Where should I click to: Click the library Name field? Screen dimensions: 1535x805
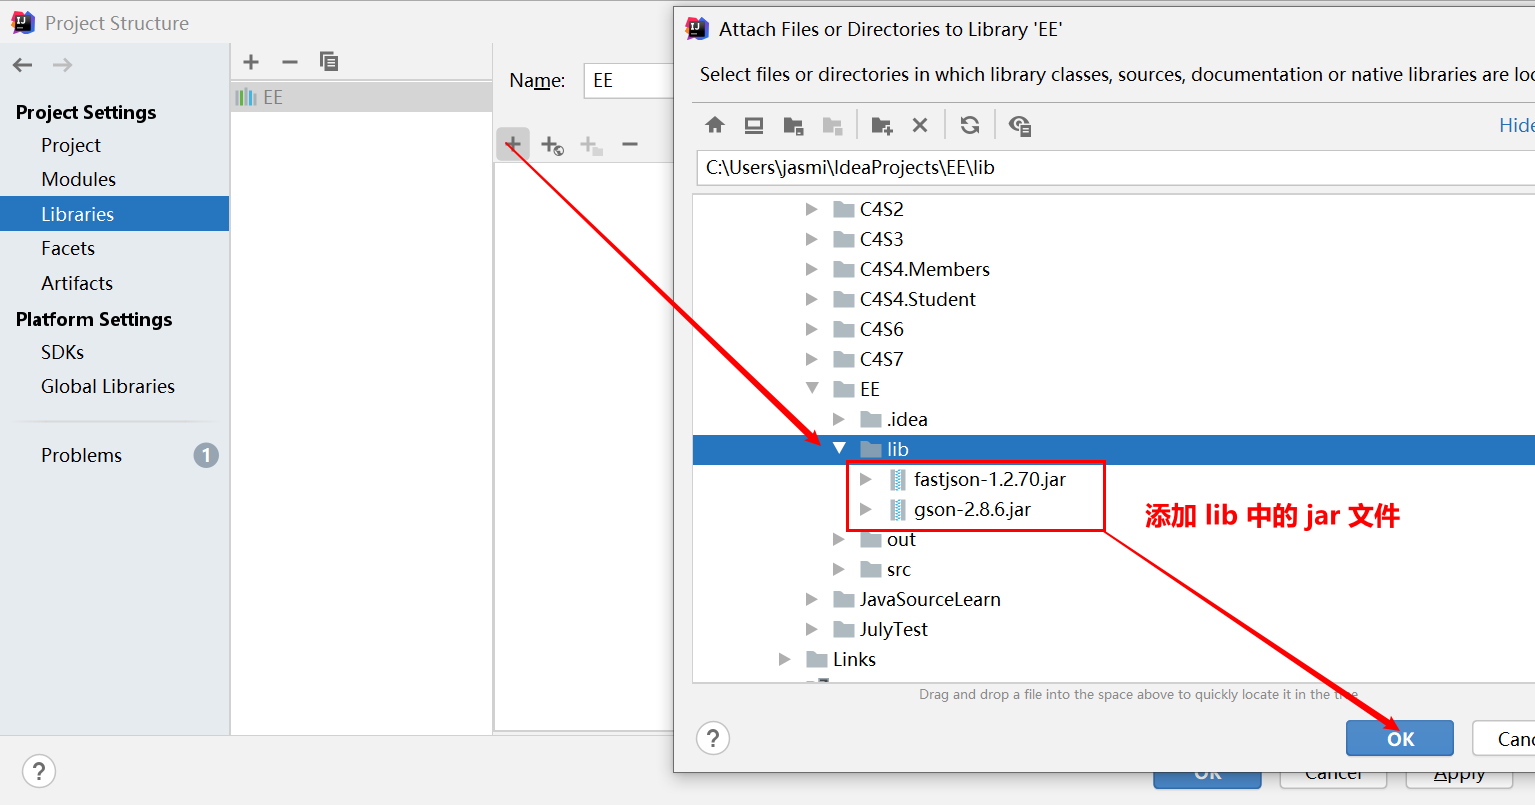pos(628,81)
